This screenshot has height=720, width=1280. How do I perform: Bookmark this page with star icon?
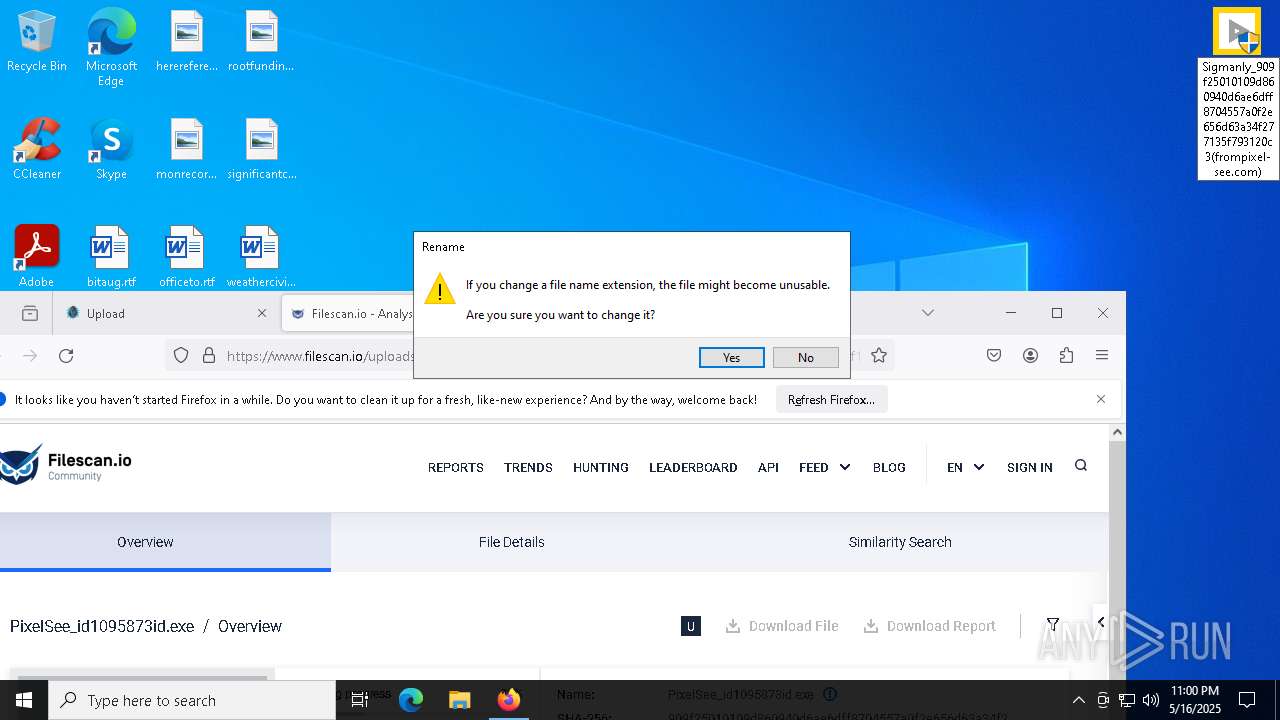pos(879,355)
